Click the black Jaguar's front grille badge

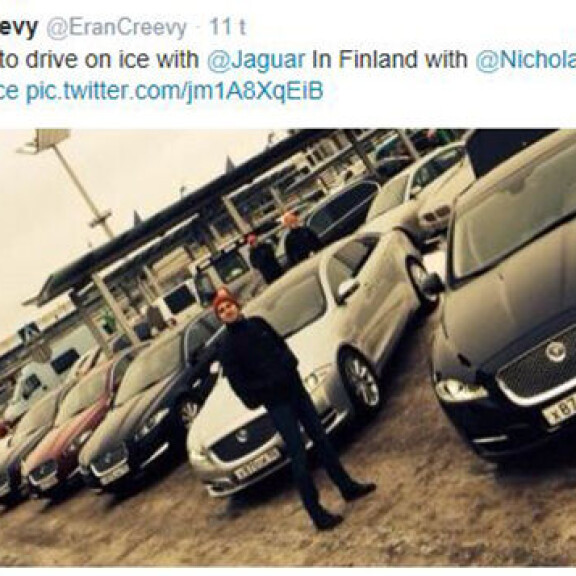[x=555, y=353]
